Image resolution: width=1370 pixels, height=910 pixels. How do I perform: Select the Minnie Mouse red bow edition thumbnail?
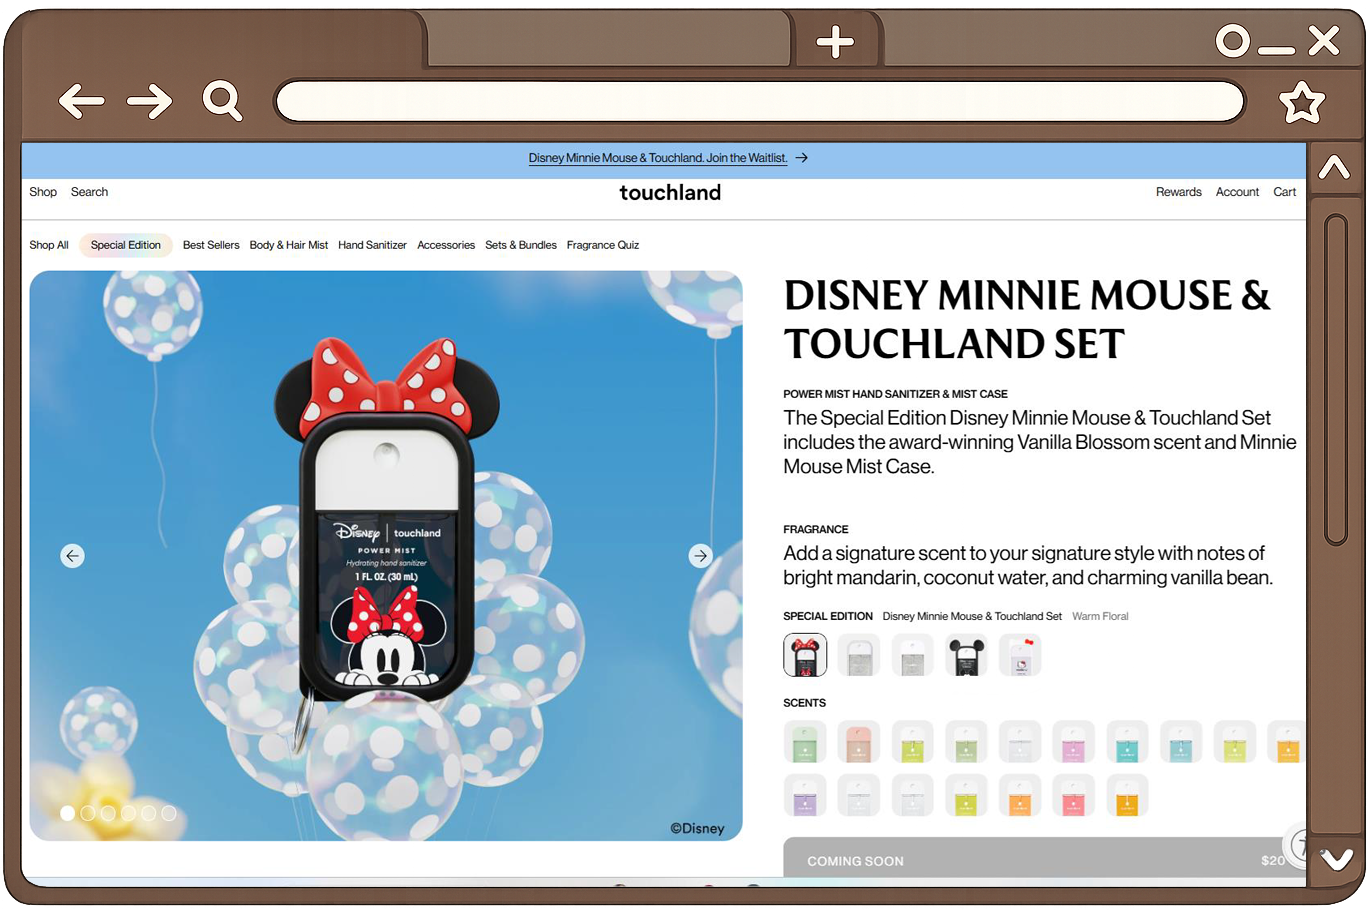tap(805, 655)
